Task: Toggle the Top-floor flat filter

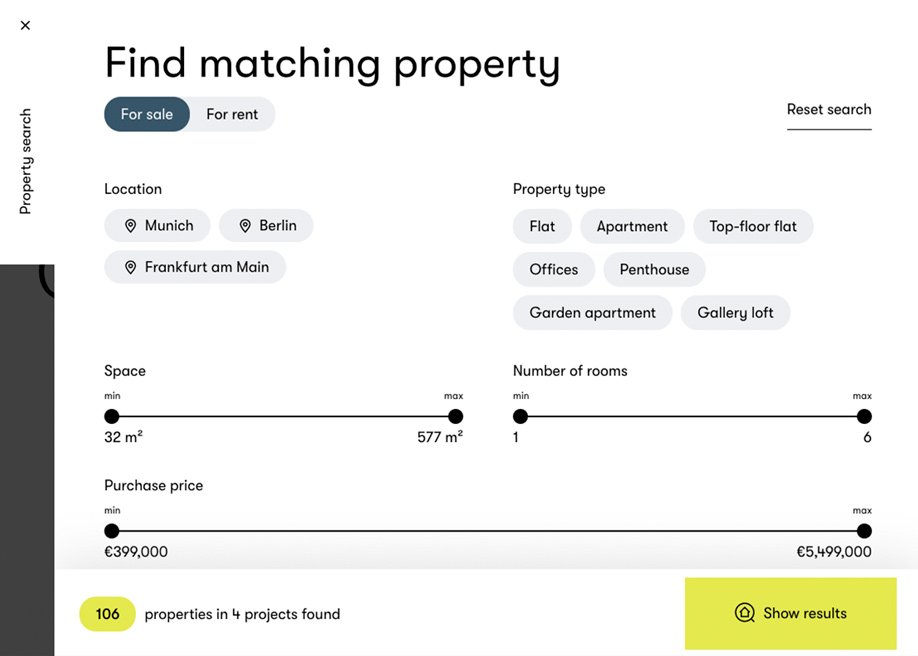Action: pos(753,226)
